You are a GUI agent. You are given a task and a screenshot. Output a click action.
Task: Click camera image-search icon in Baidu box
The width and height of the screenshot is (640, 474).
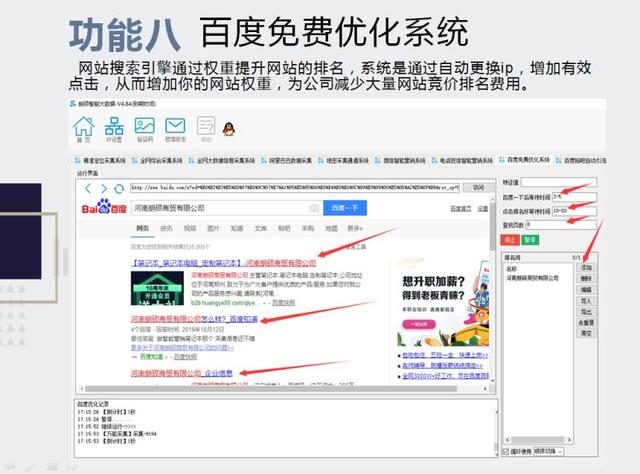314,208
